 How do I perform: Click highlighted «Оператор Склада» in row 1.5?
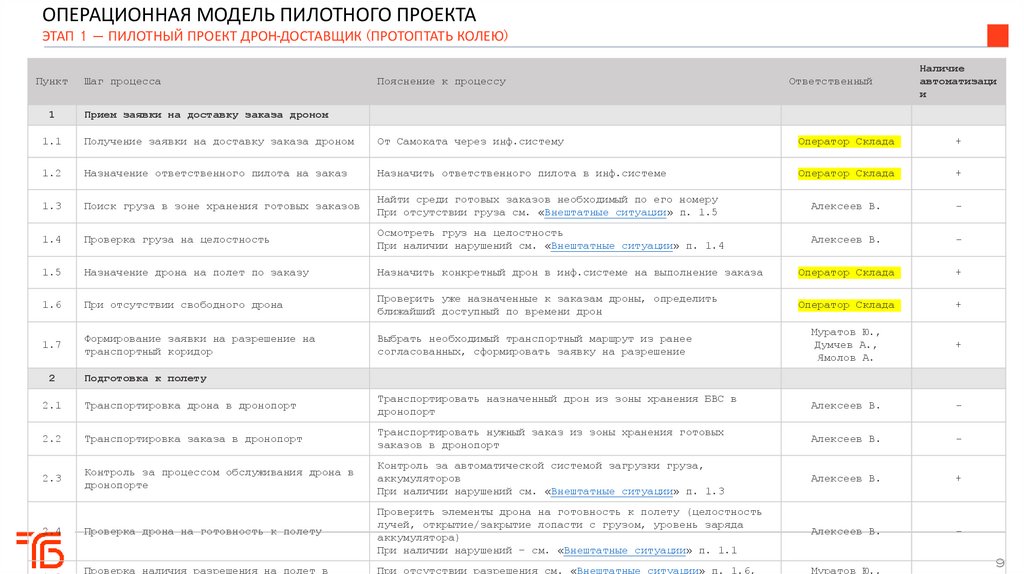coord(846,272)
